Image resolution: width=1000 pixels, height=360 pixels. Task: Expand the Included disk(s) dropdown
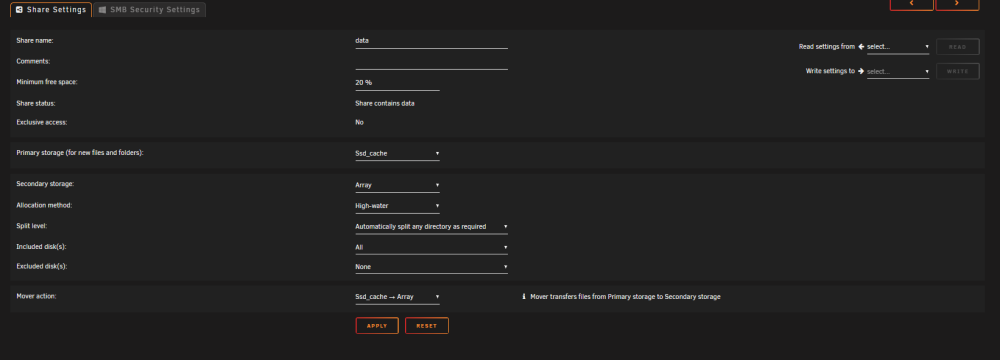[x=431, y=247]
